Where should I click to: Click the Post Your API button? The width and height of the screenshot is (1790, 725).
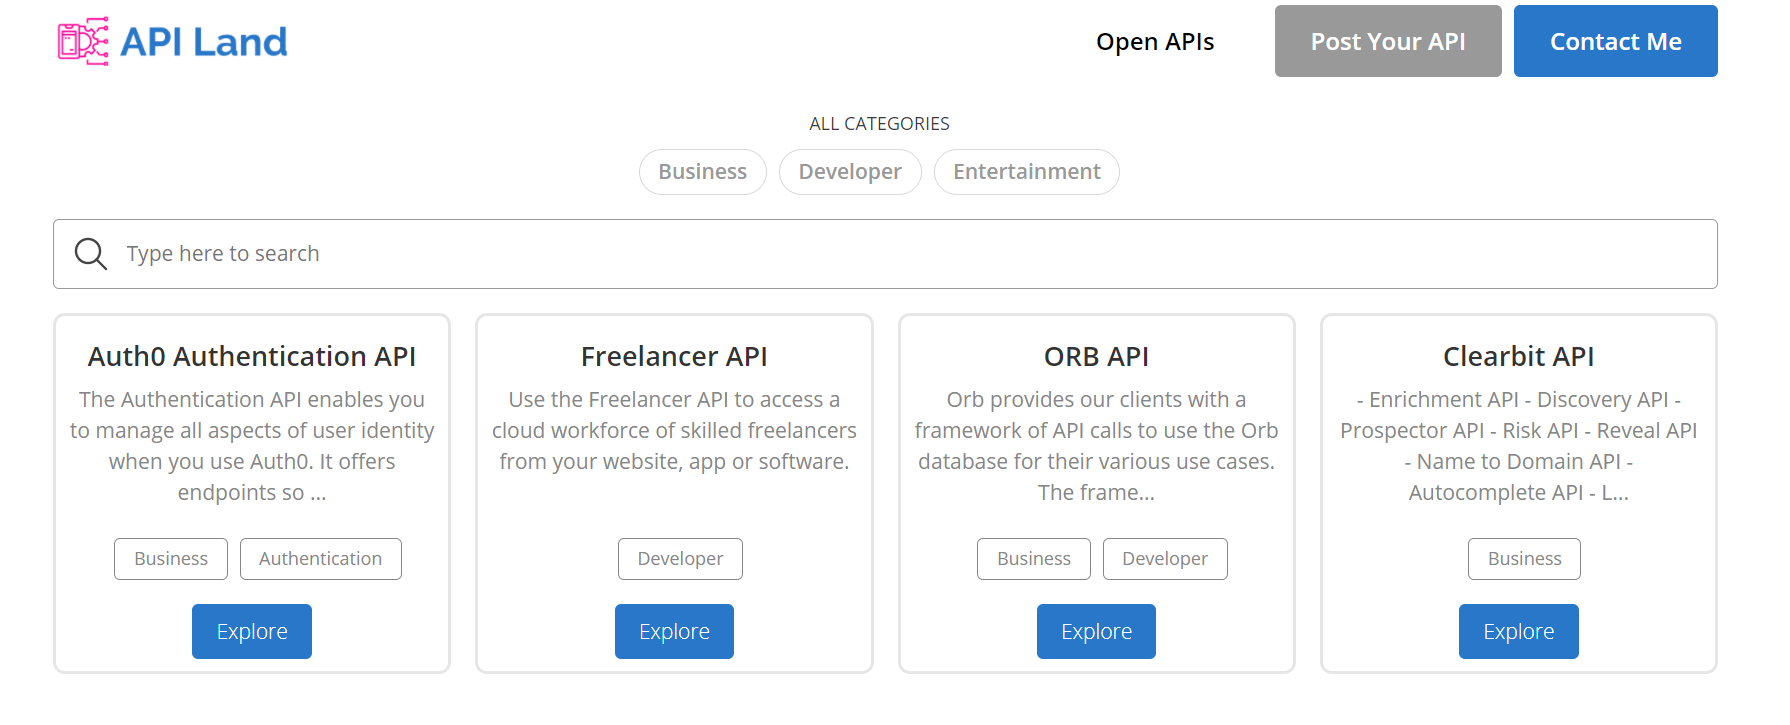1388,41
